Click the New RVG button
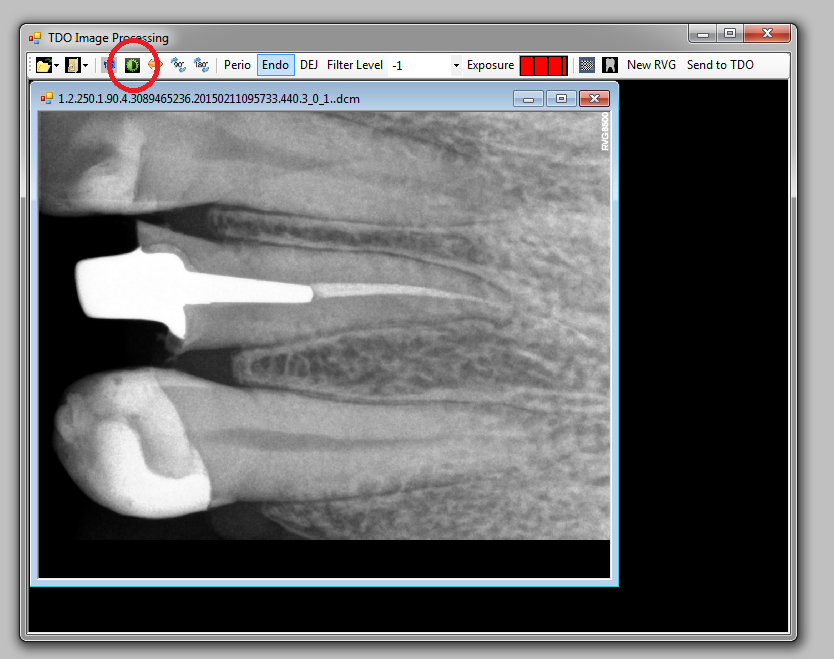 (651, 65)
